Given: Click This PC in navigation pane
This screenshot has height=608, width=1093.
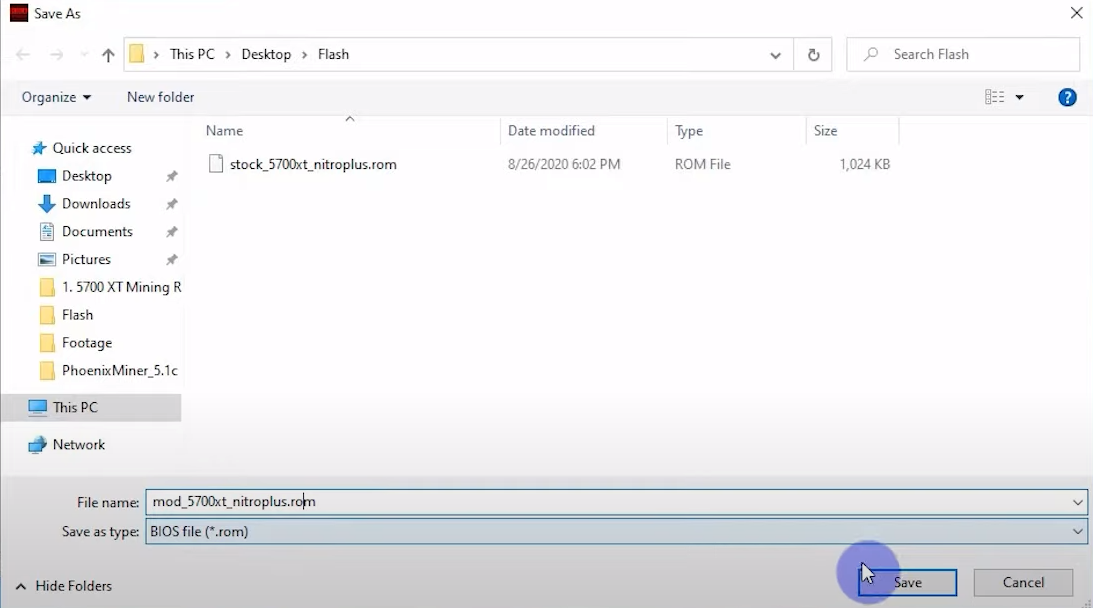Looking at the screenshot, I should [75, 407].
